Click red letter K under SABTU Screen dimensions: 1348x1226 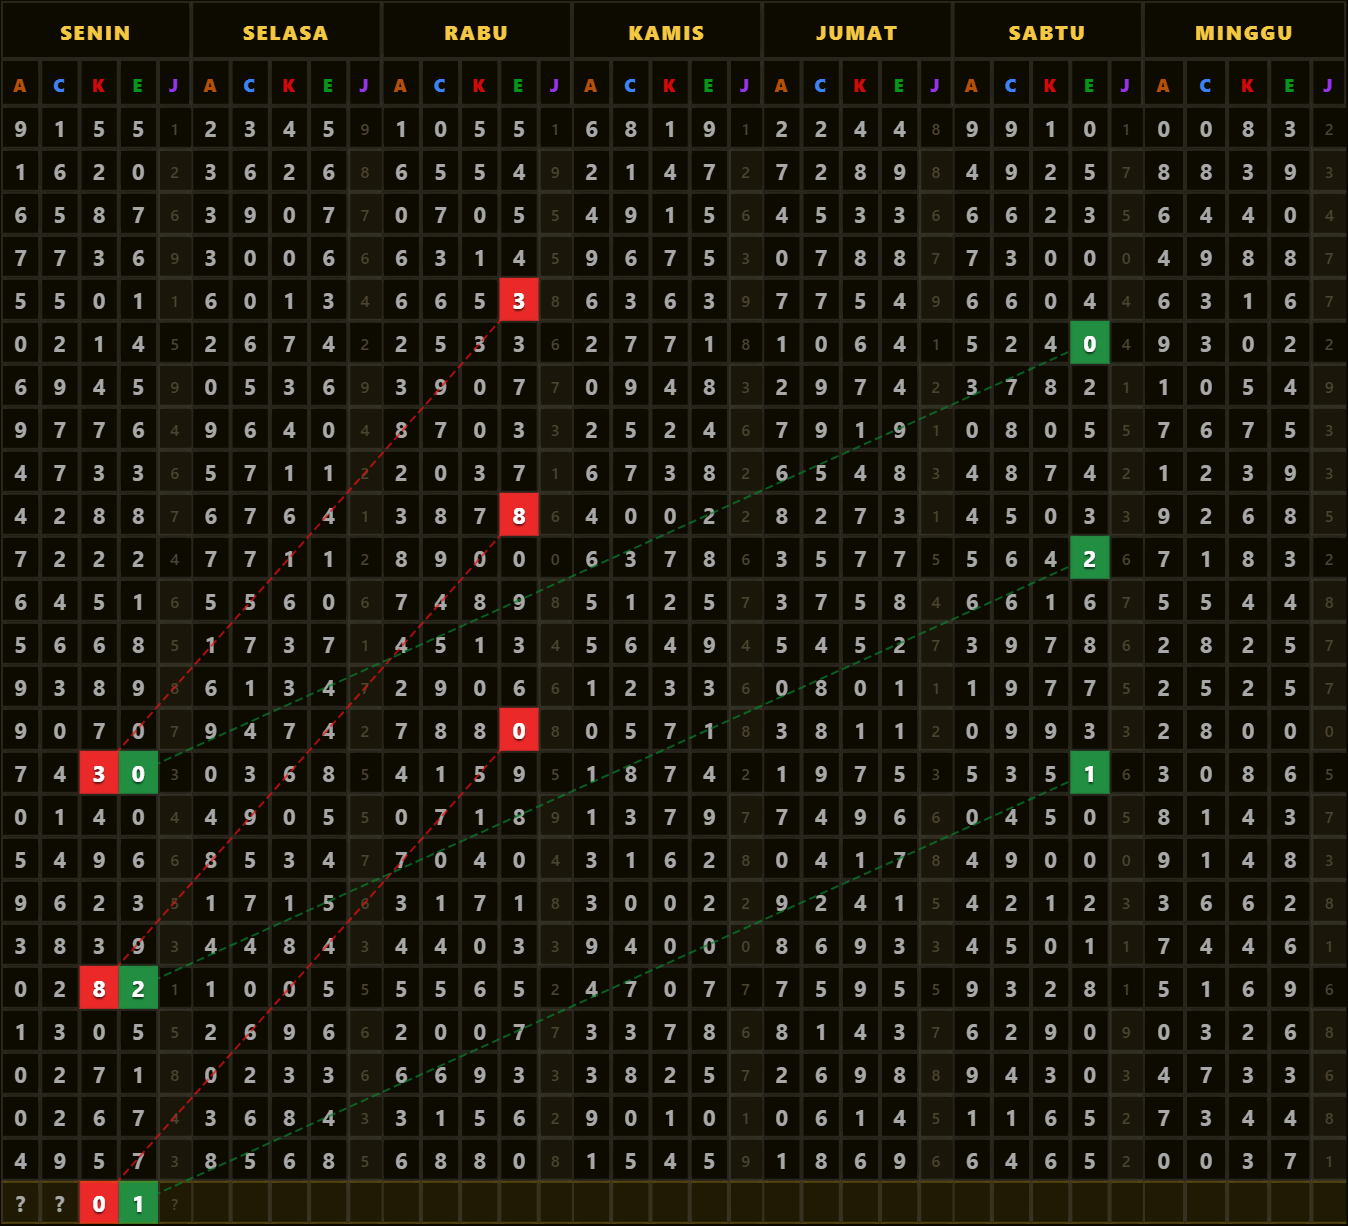[x=1050, y=86]
